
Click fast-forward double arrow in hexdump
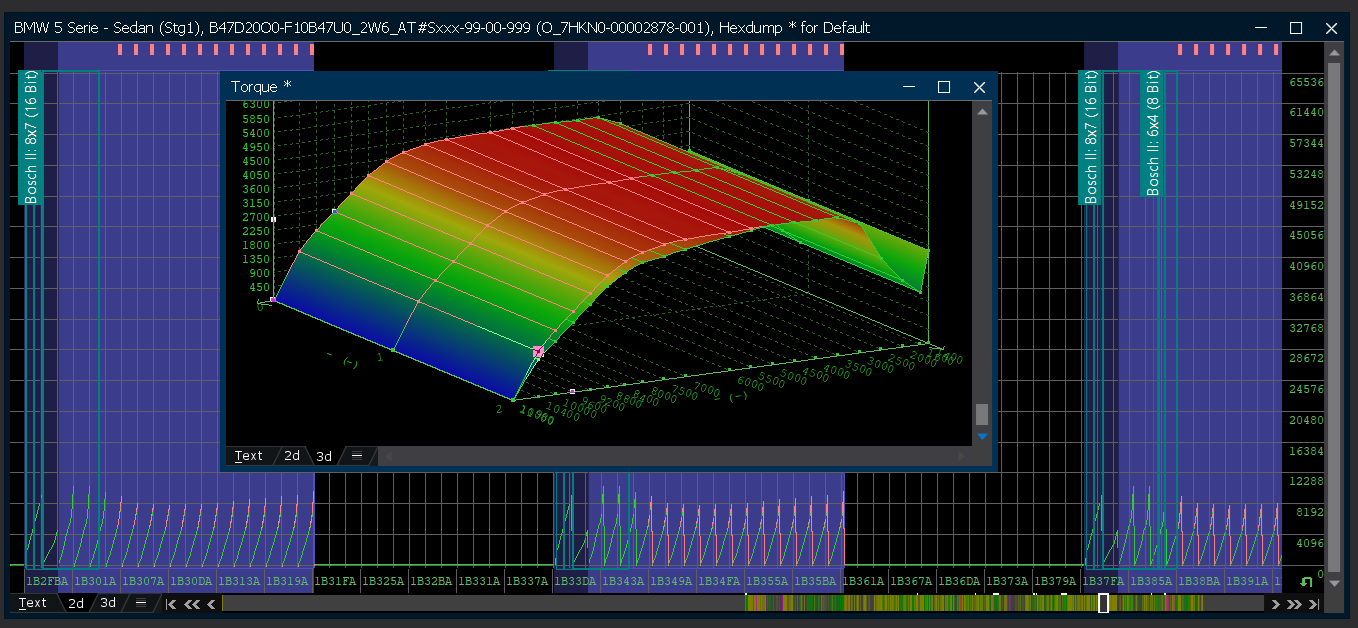coord(1294,604)
